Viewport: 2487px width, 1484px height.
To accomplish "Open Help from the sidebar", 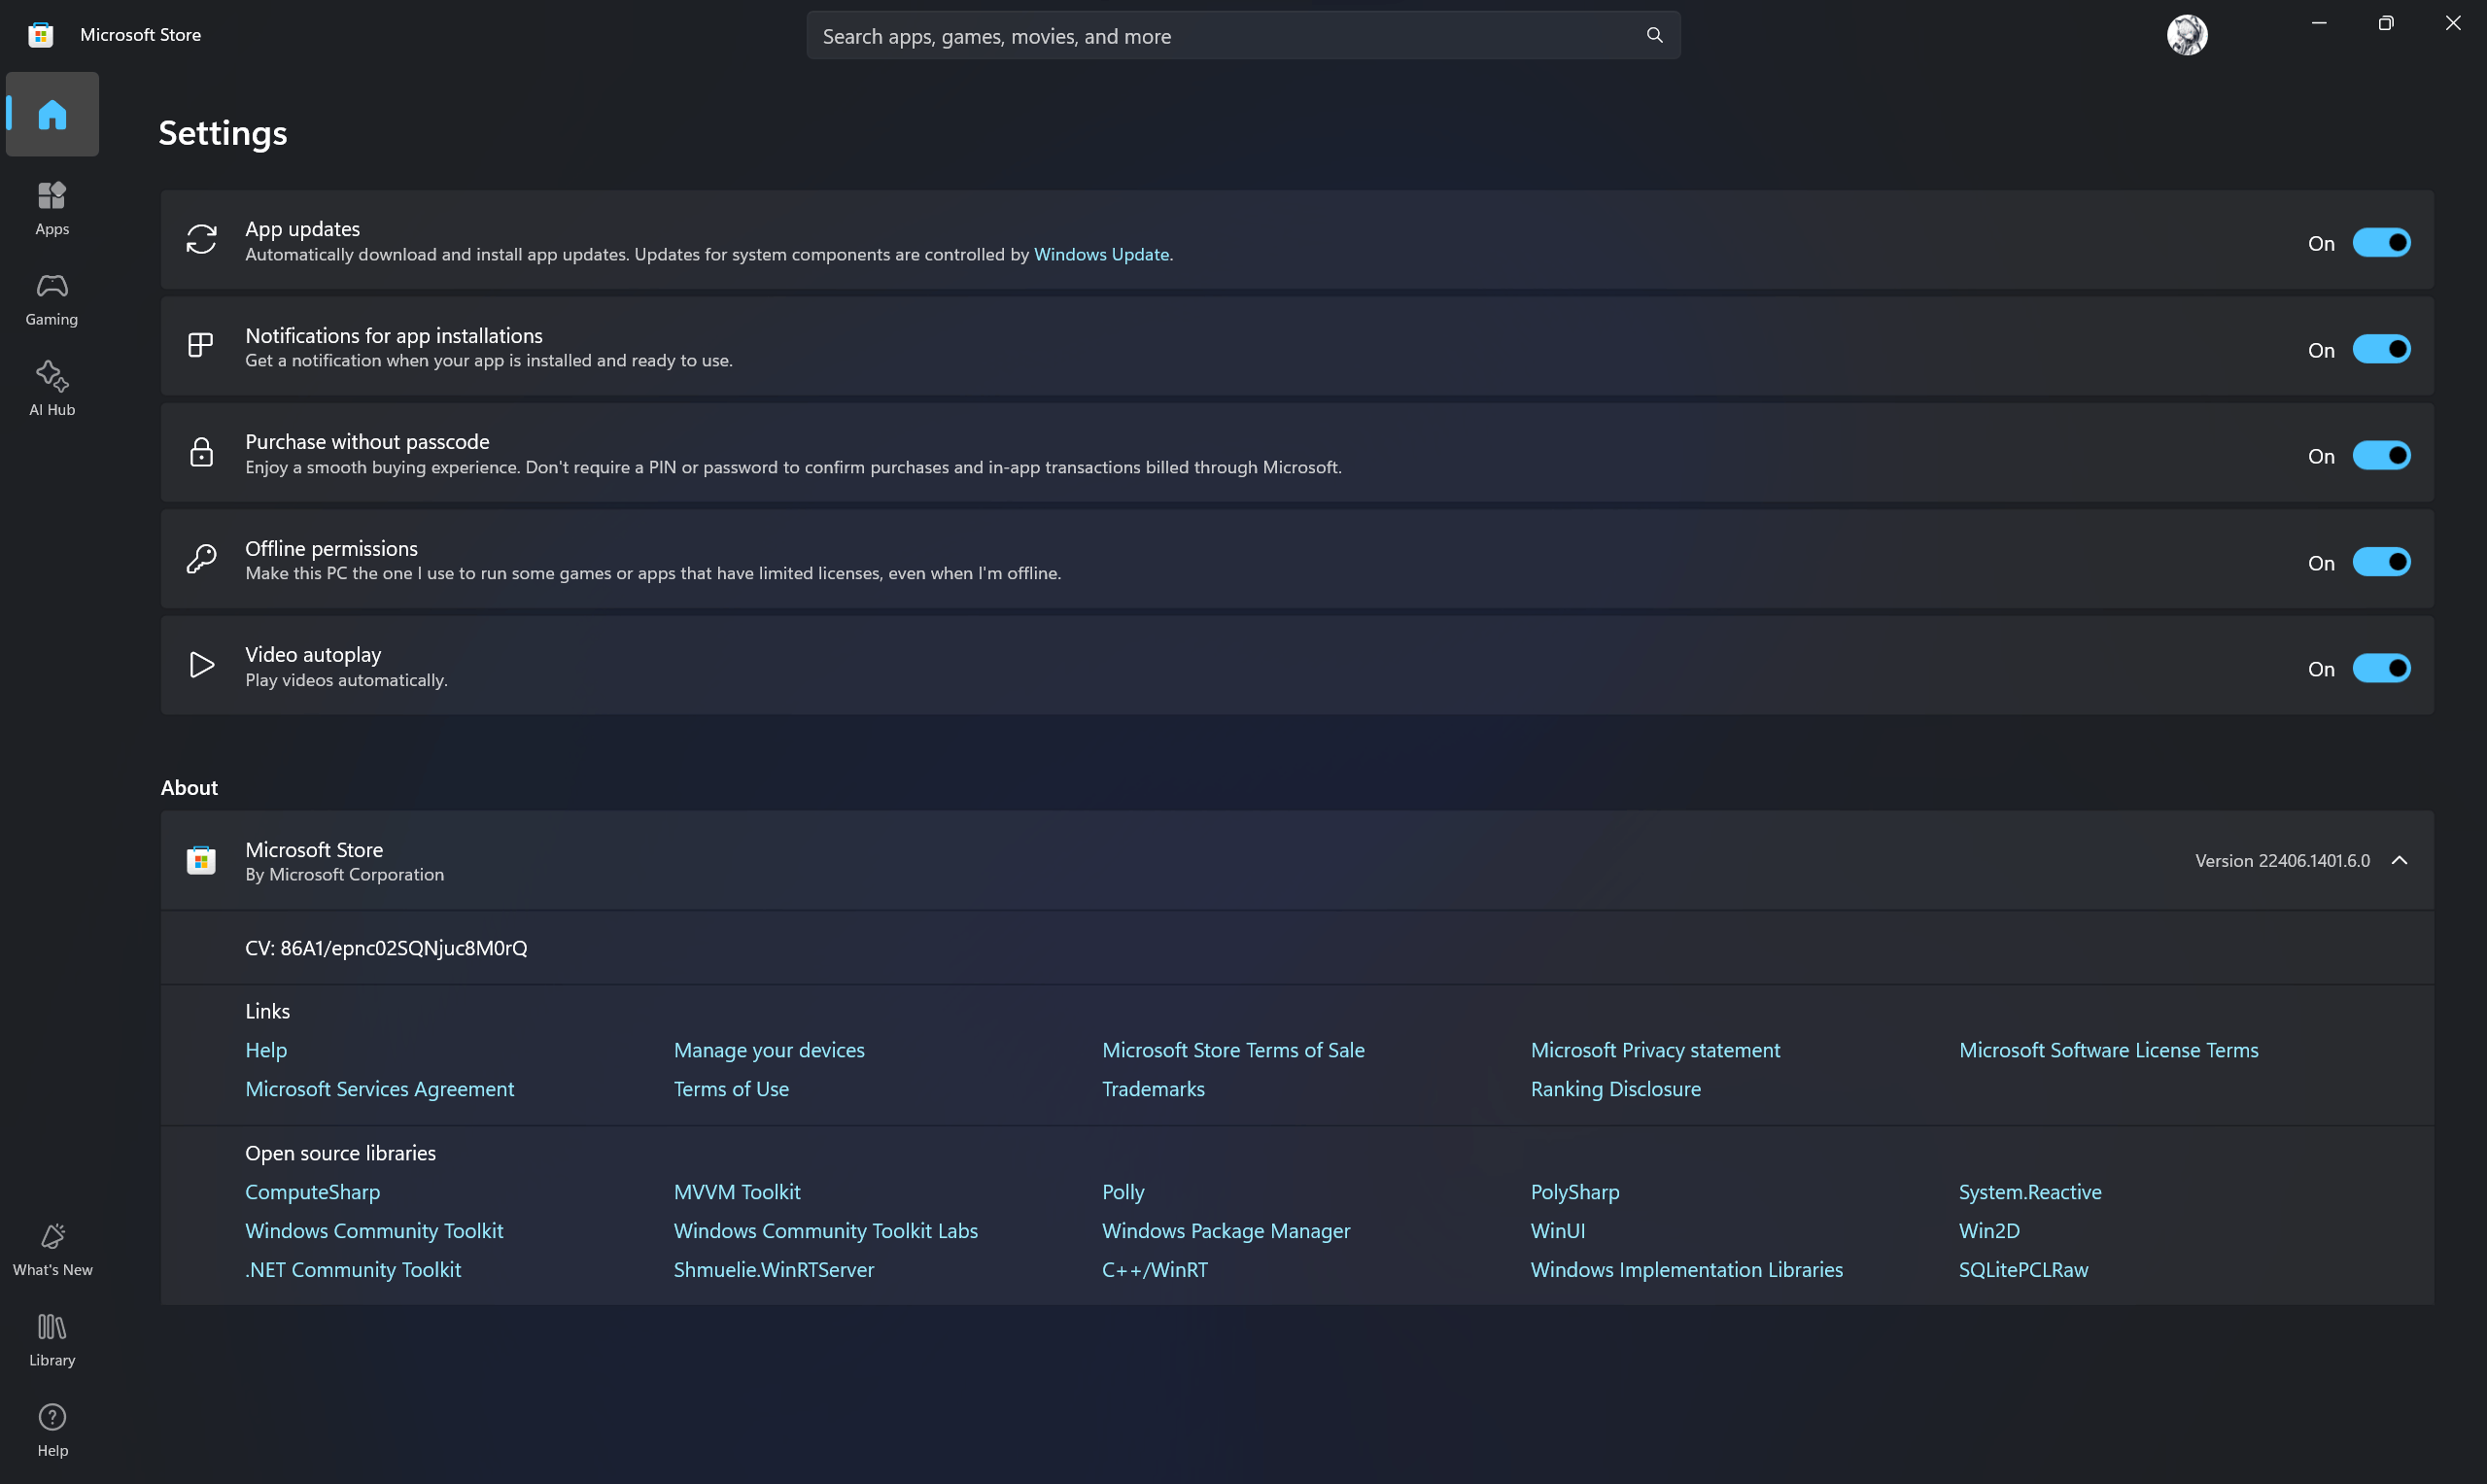I will 52,1430.
